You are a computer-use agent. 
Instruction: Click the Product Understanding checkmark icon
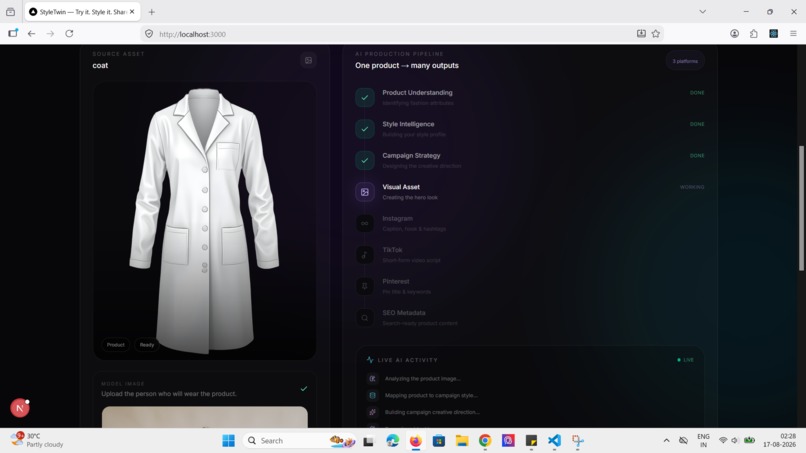tap(364, 98)
